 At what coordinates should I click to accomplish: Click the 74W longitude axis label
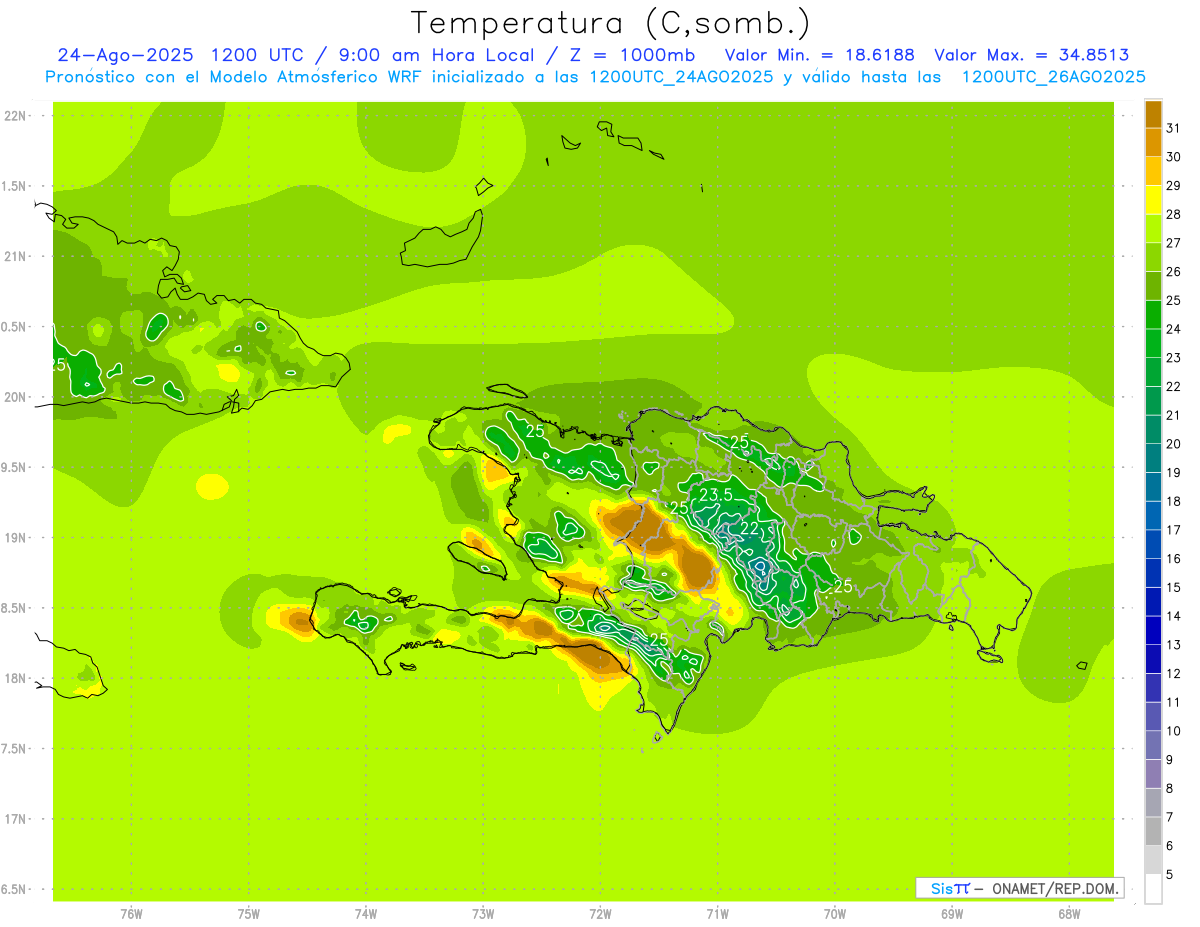point(366,914)
